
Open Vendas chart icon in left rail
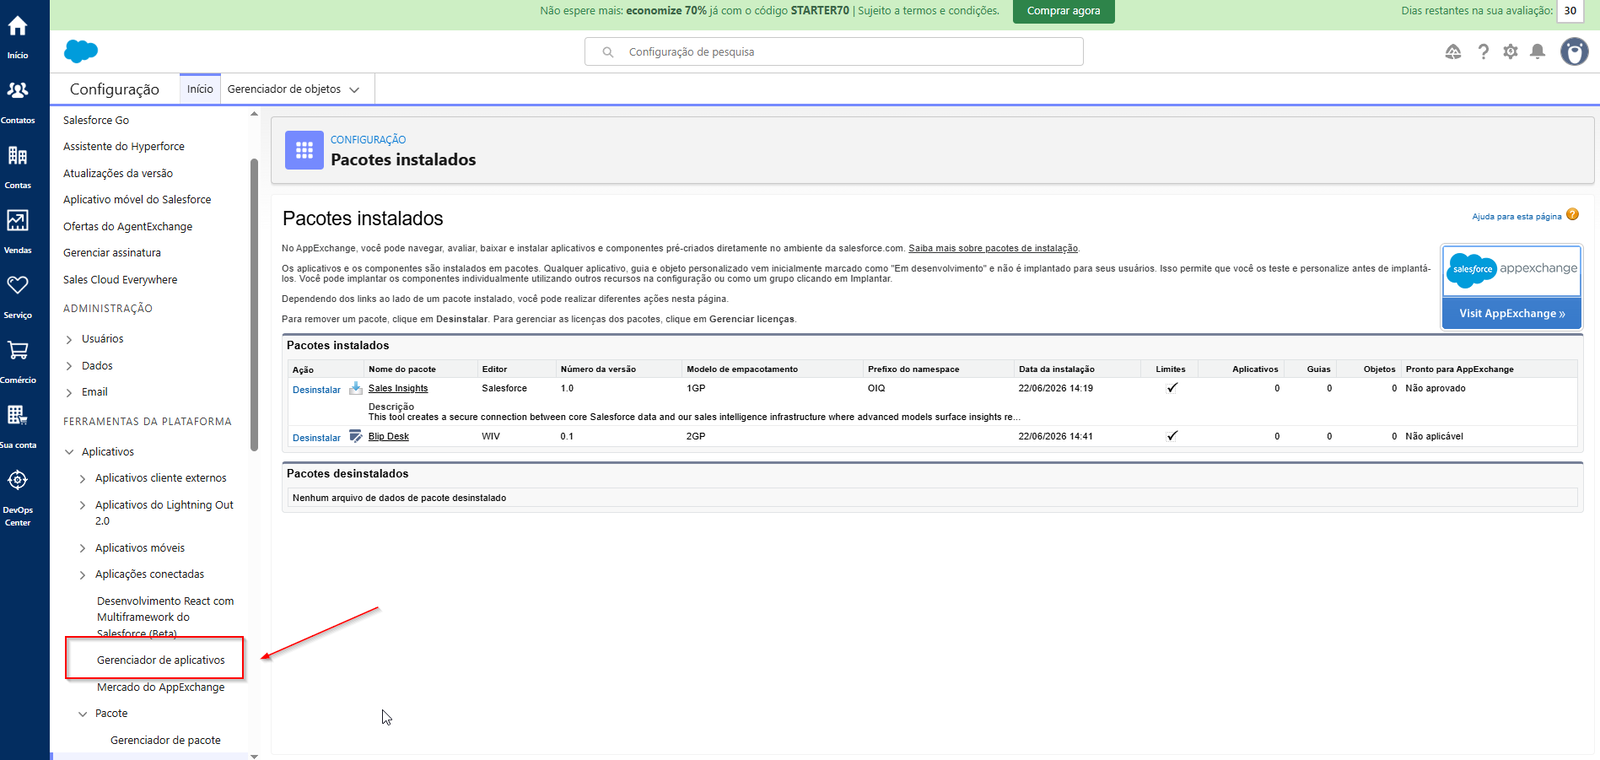[18, 220]
